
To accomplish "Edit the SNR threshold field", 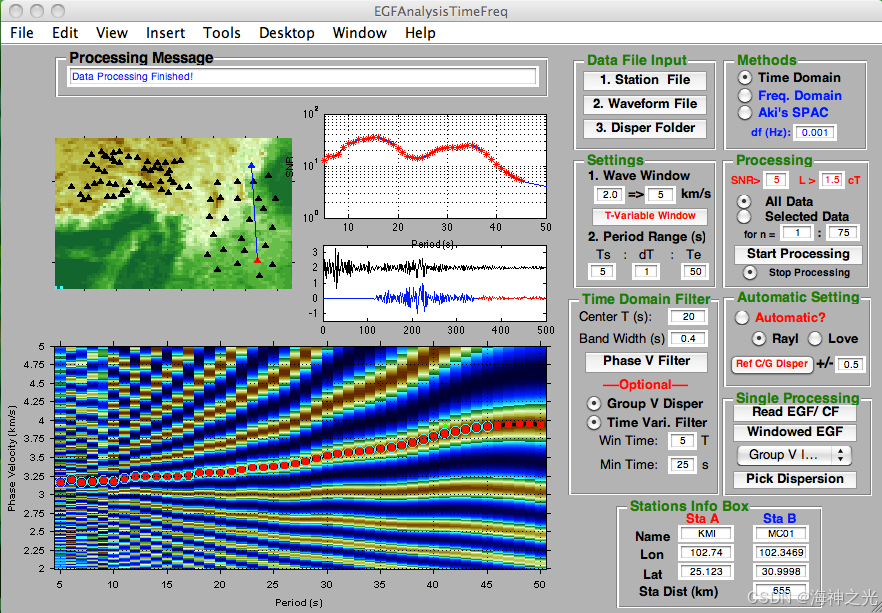I will coord(776,180).
